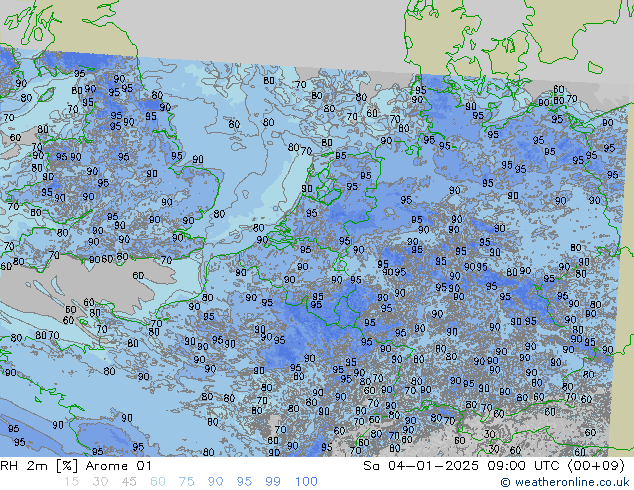Click the '(00+09)' forecast offset text

(x=596, y=466)
